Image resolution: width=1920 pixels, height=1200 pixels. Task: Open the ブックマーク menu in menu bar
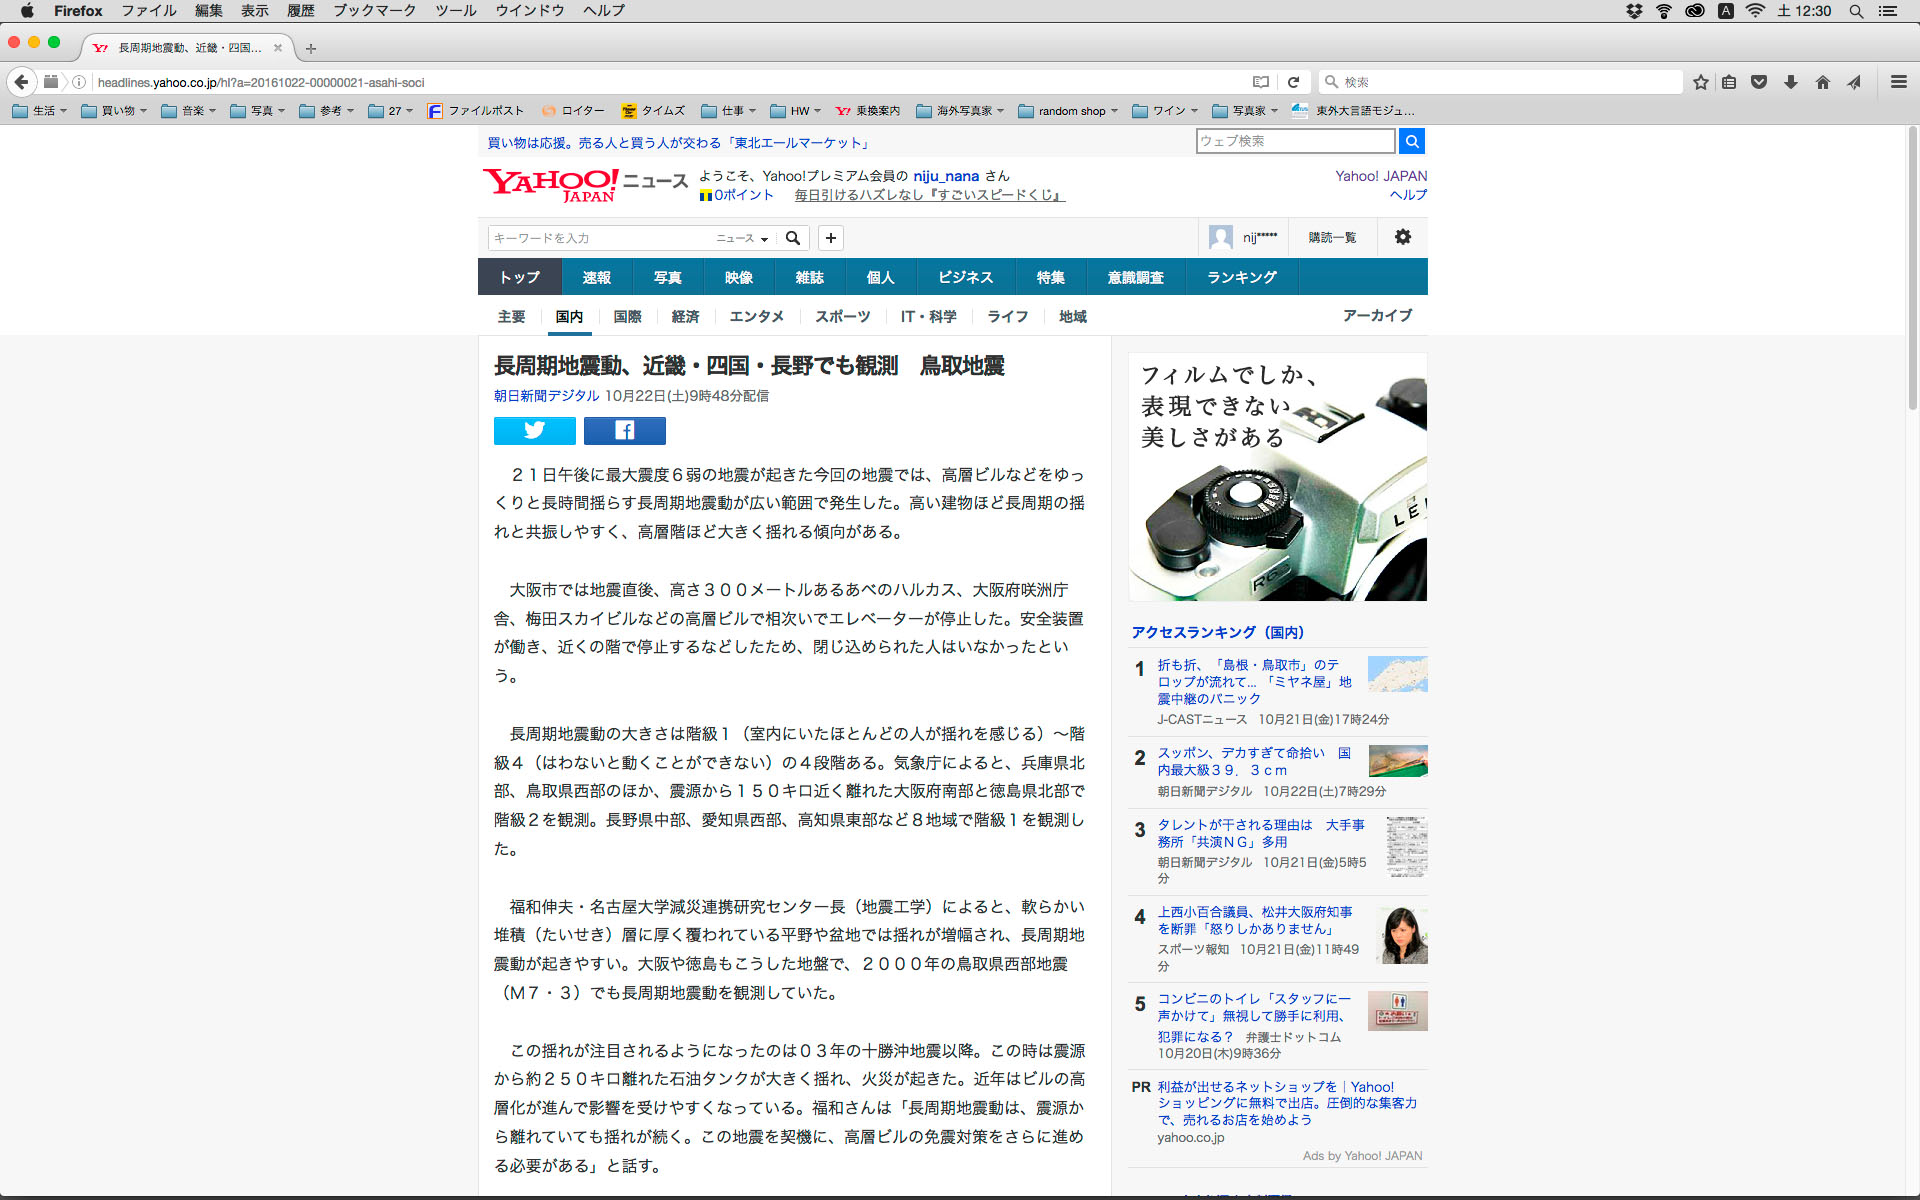tap(374, 11)
